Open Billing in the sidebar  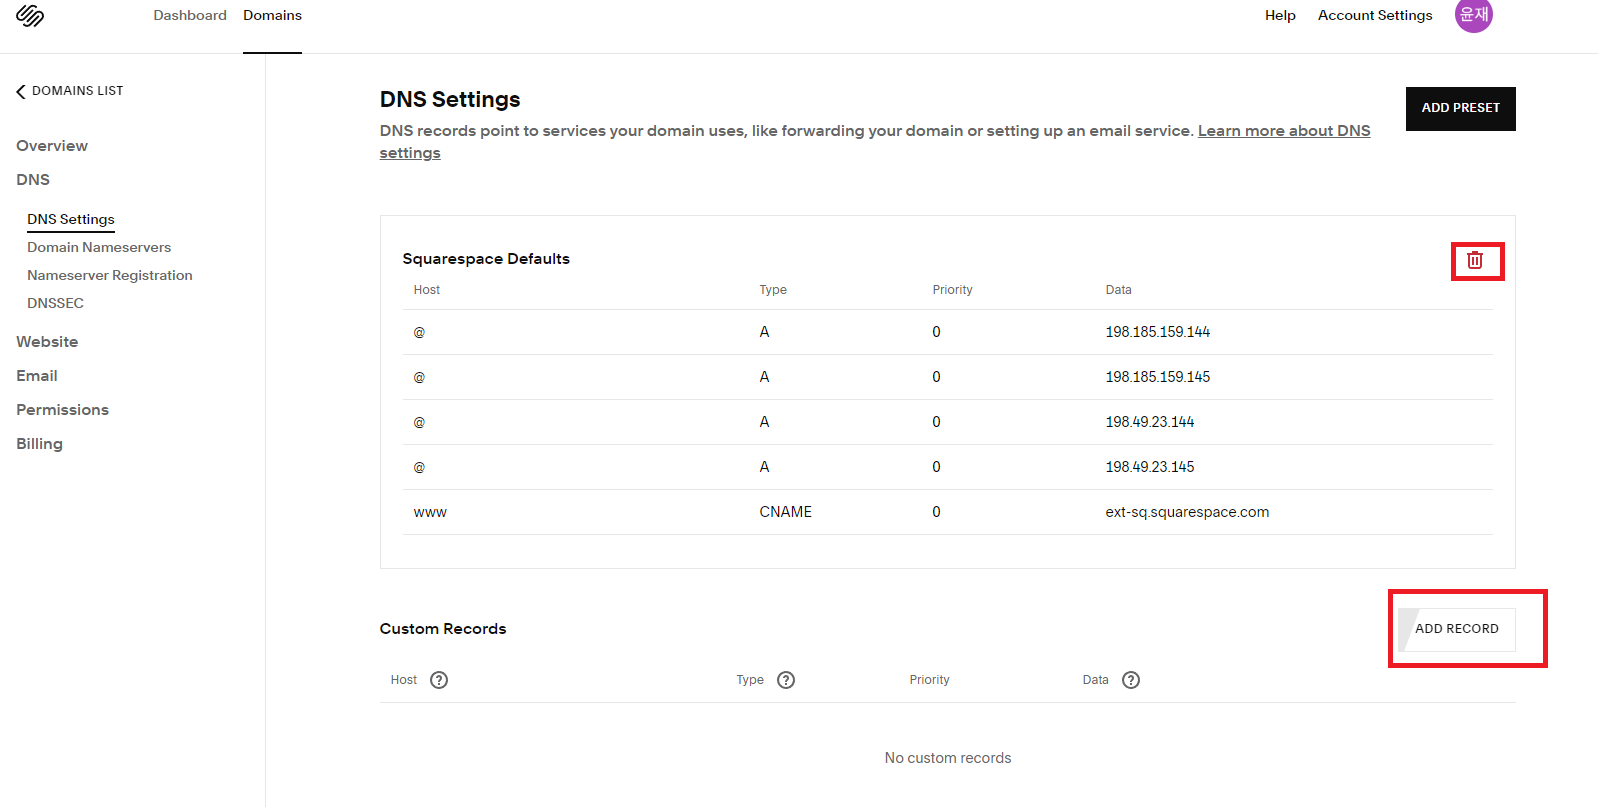[39, 444]
